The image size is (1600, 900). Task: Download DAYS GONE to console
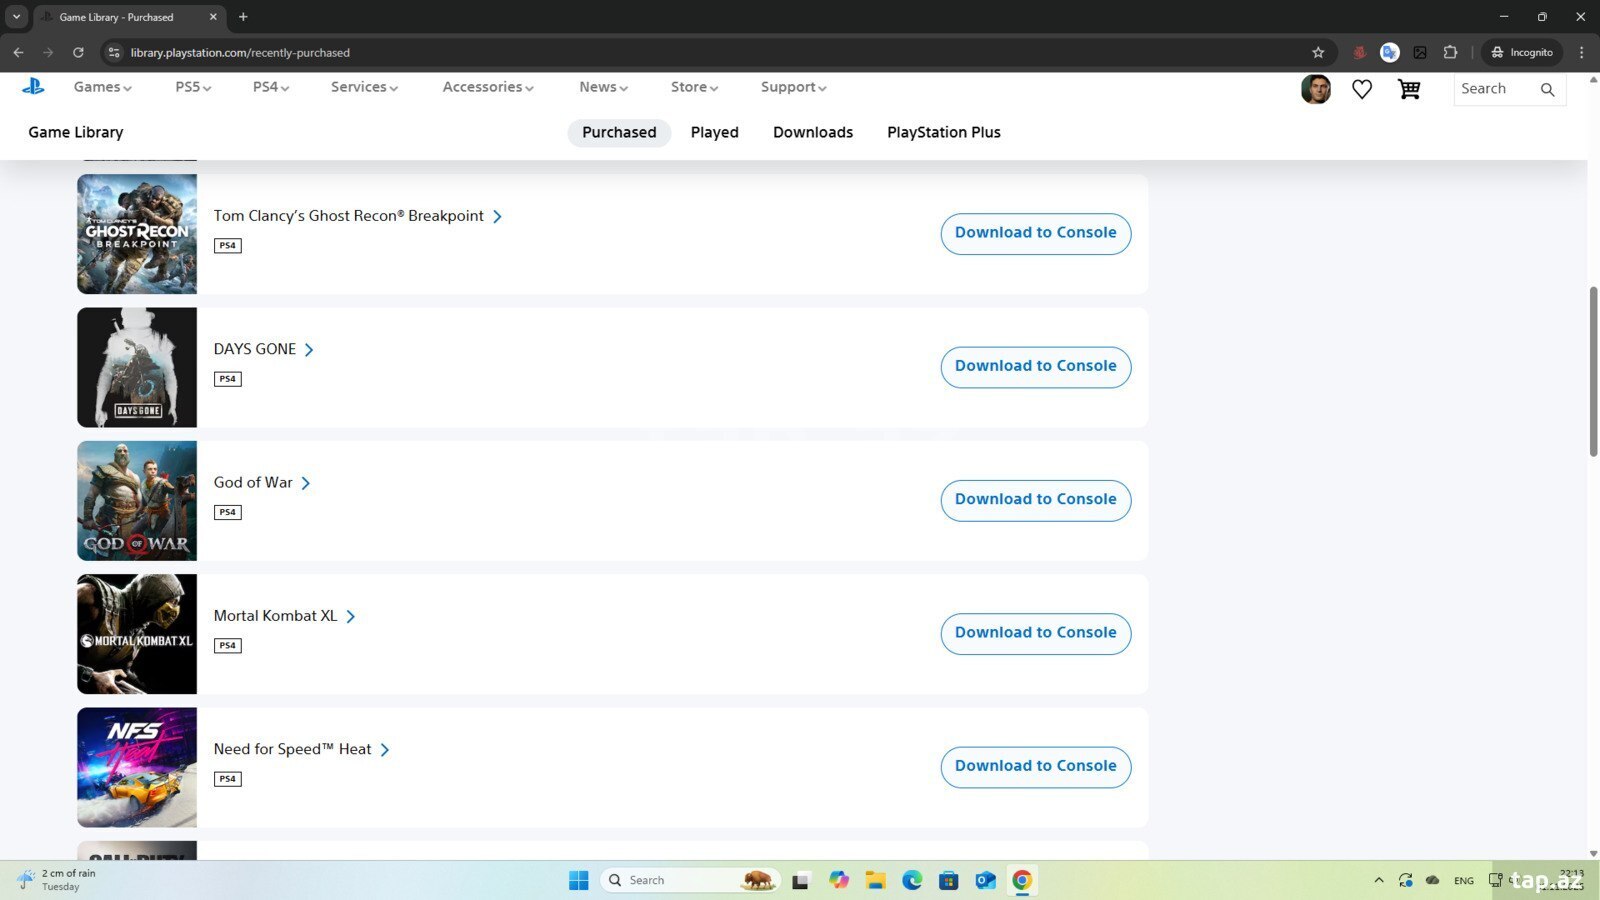(1035, 366)
